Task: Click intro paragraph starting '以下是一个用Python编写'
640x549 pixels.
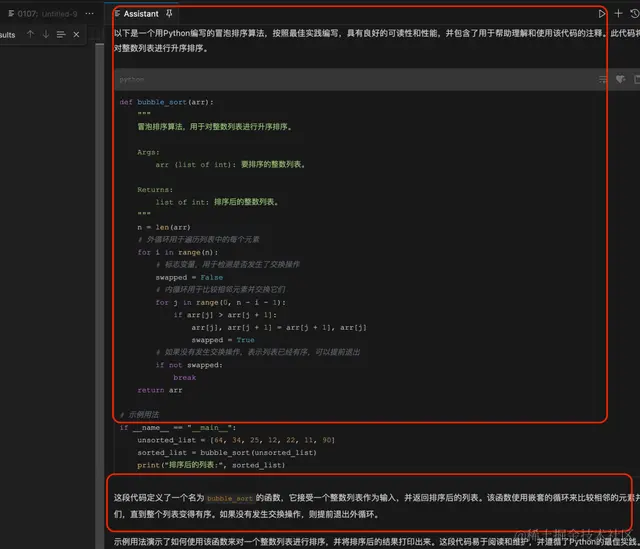Action: pos(377,41)
